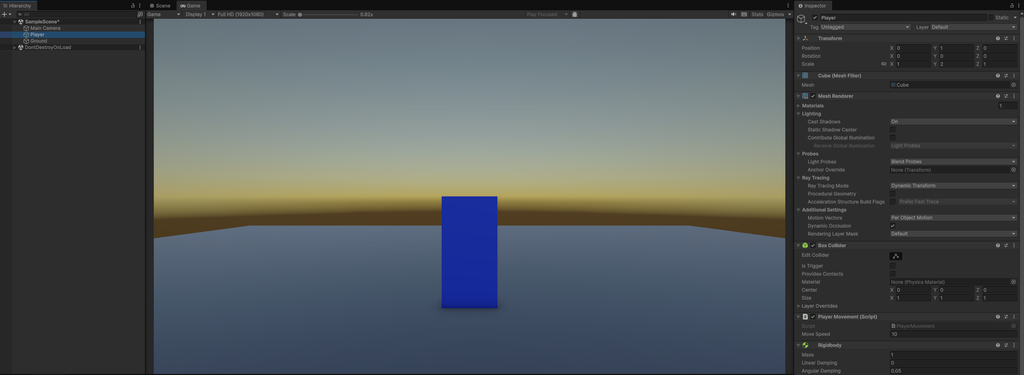Switch to the Scene tab
The height and width of the screenshot is (375, 1024).
click(160, 5)
